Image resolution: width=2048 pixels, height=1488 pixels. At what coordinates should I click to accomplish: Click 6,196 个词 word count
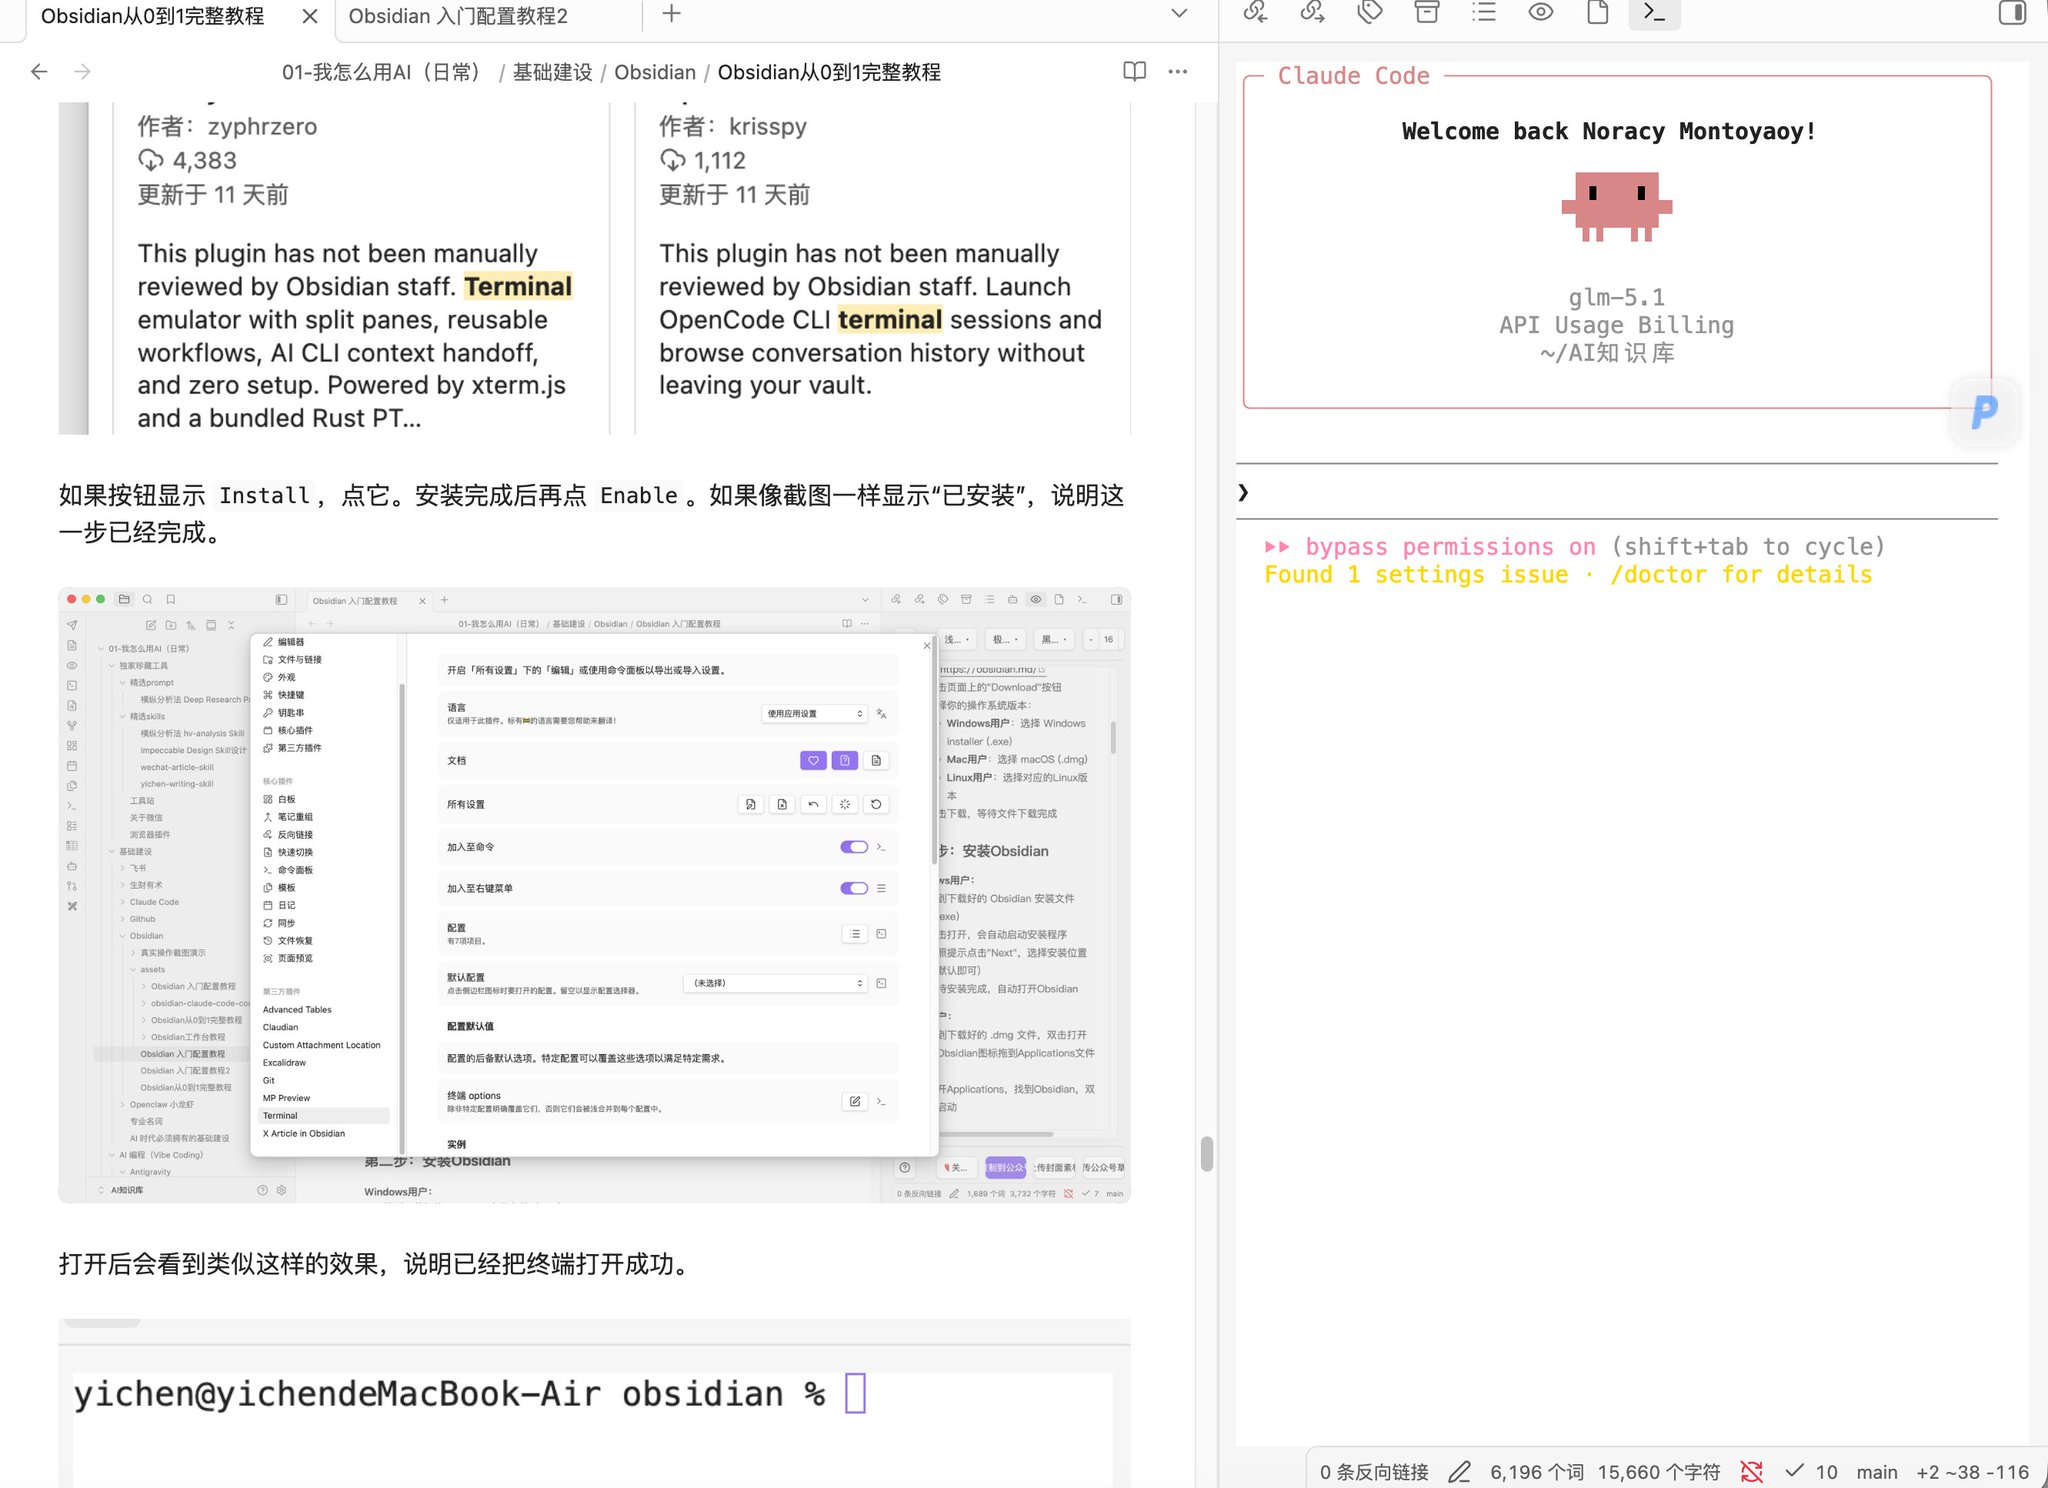pyautogui.click(x=1537, y=1472)
